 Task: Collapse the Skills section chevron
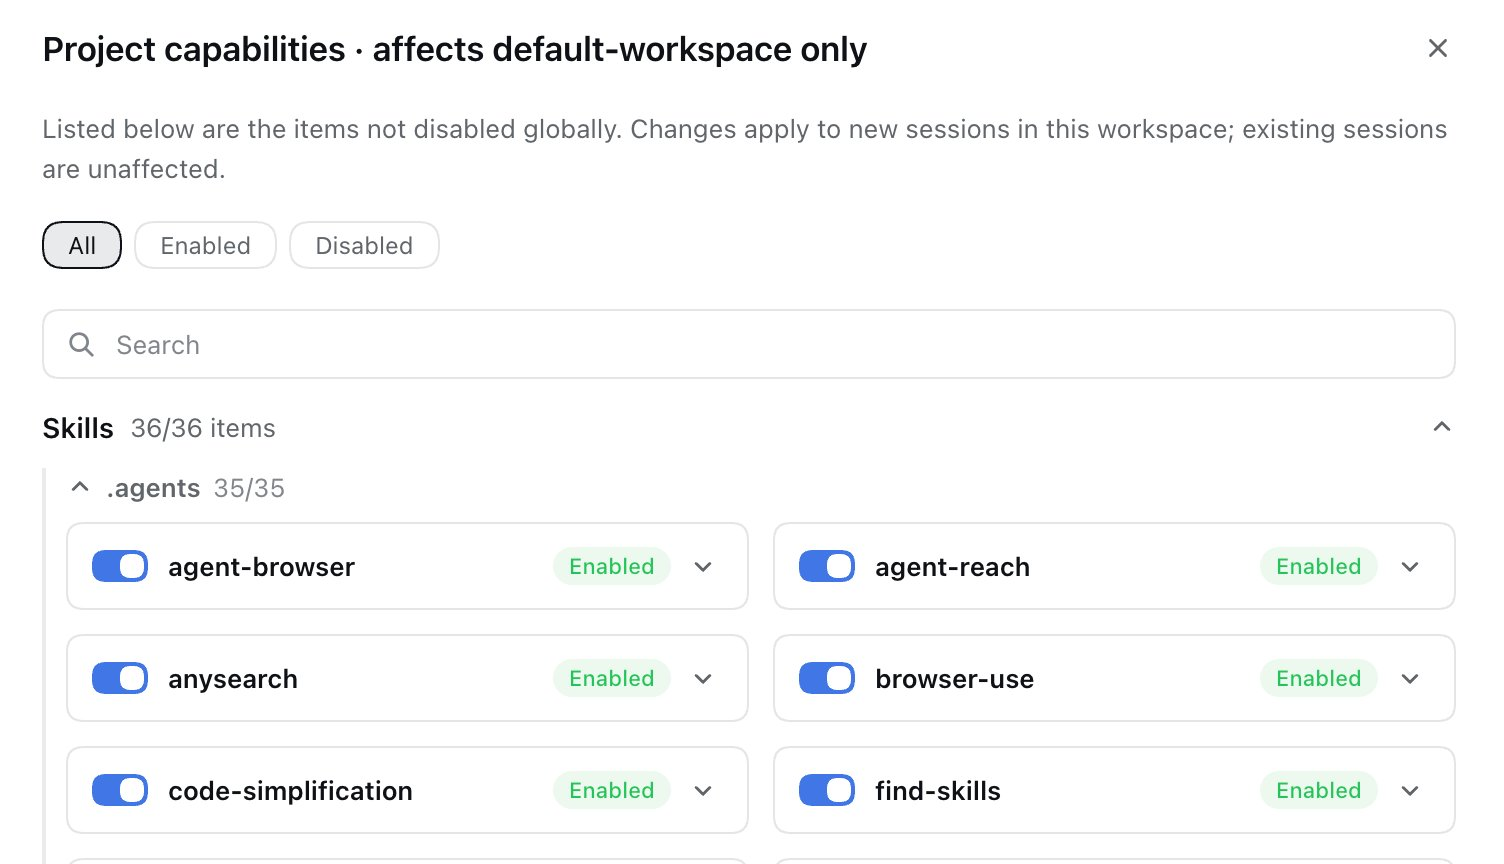tap(1441, 427)
